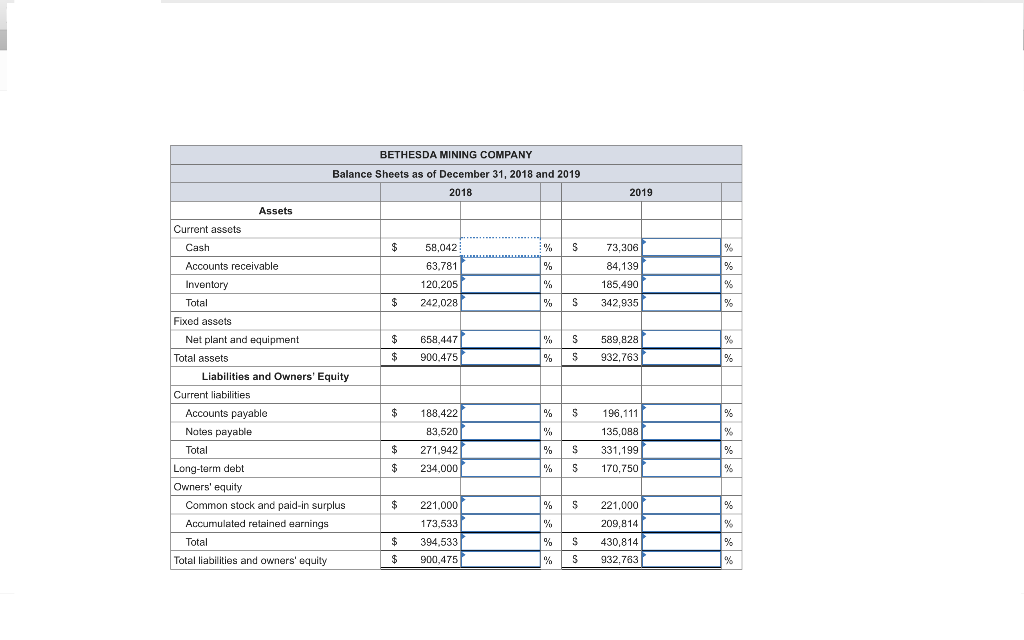This screenshot has width=1024, height=640.
Task: Select Common stock and paid-in surplus label
Action: click(265, 505)
